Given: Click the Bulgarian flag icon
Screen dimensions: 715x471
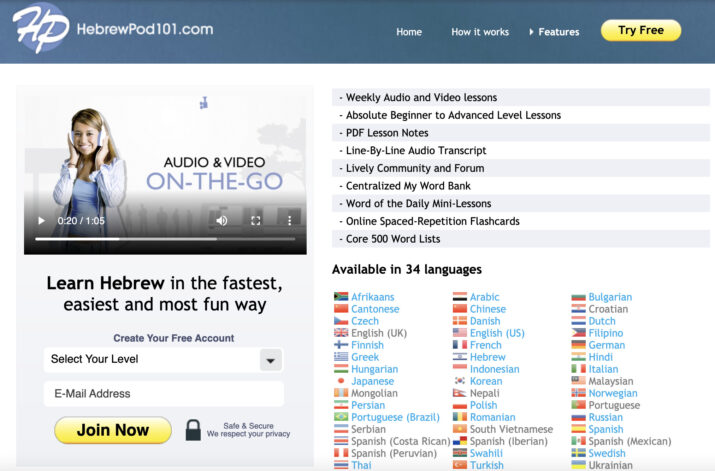Looking at the screenshot, I should (x=578, y=297).
